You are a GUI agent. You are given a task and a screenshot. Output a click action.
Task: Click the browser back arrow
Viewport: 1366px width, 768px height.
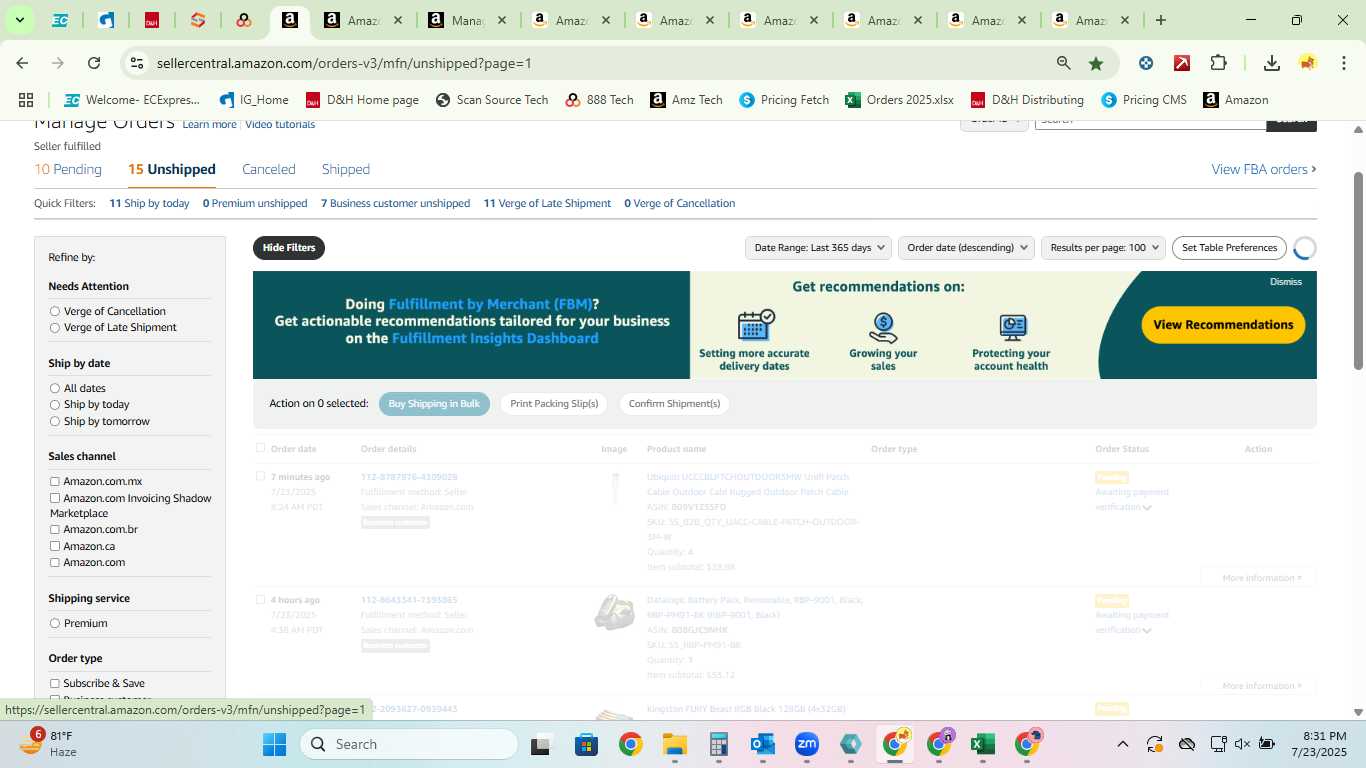[22, 63]
